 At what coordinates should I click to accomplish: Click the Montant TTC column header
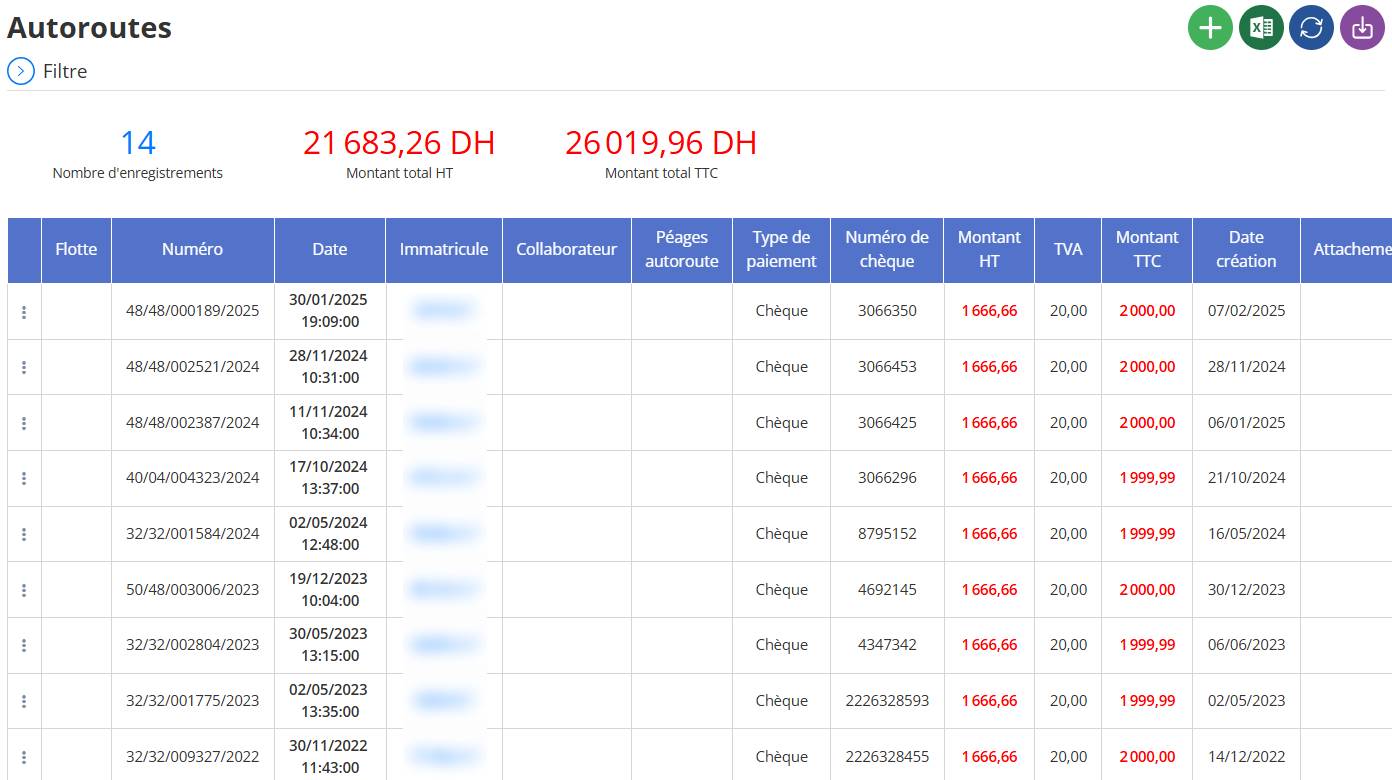click(x=1147, y=250)
